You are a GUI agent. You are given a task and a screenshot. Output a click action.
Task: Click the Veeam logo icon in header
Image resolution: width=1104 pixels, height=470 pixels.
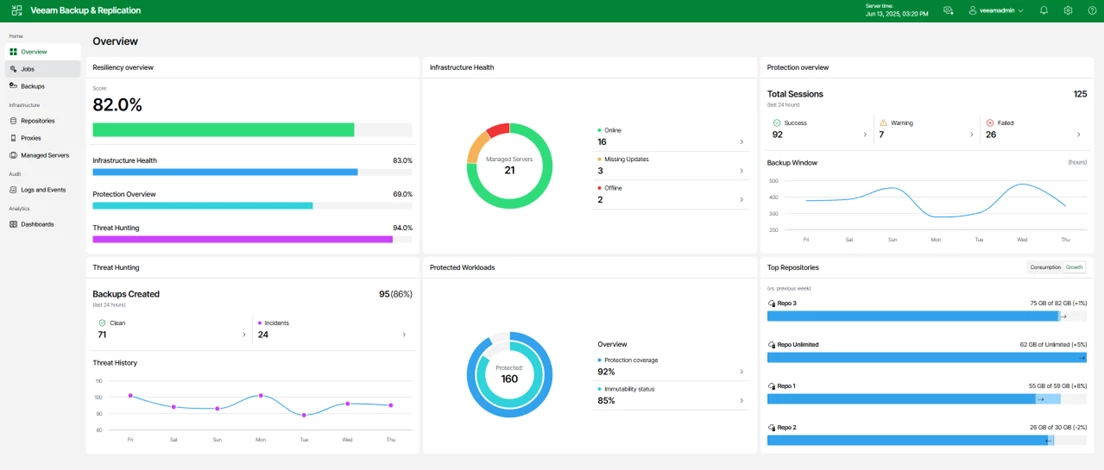click(17, 11)
